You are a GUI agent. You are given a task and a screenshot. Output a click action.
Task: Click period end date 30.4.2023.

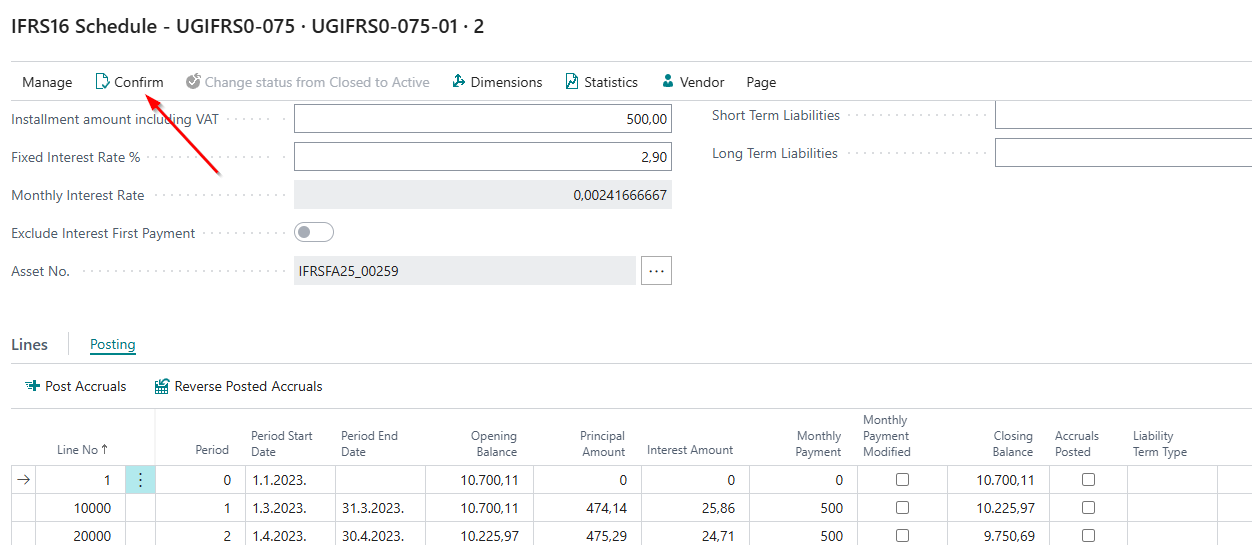point(373,536)
